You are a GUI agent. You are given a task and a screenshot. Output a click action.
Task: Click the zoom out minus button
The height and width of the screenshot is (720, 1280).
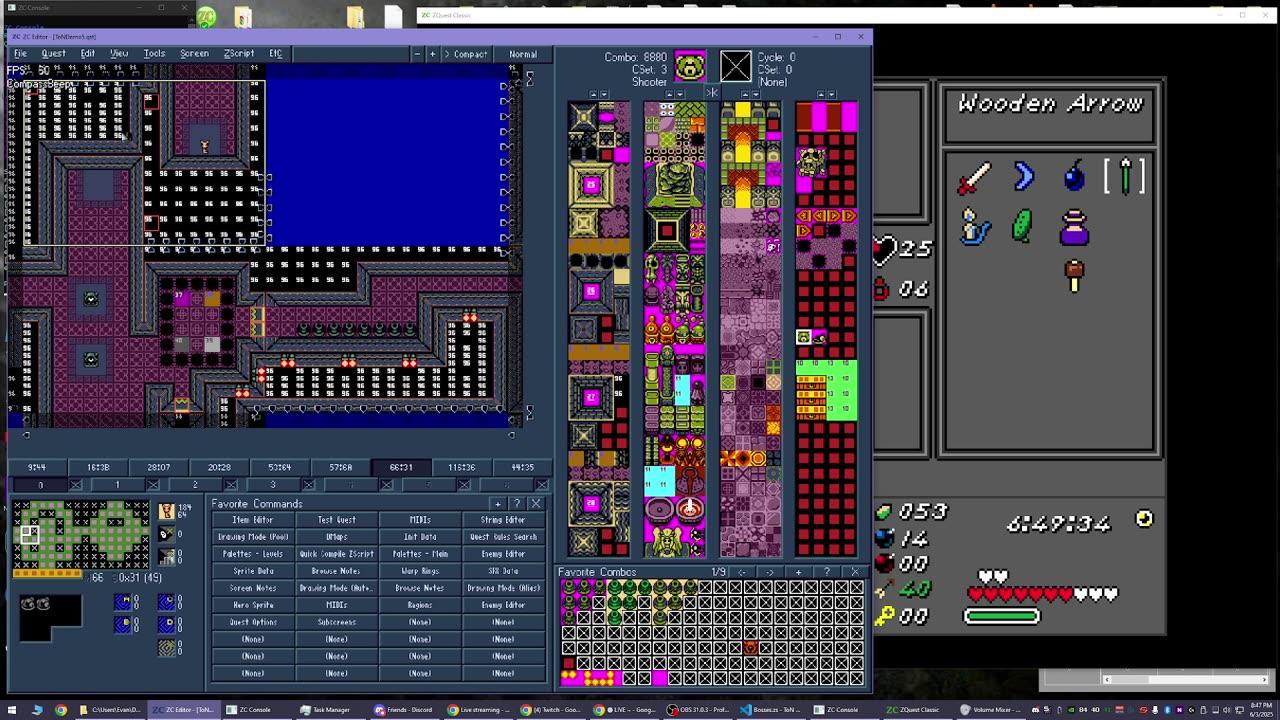pyautogui.click(x=417, y=54)
